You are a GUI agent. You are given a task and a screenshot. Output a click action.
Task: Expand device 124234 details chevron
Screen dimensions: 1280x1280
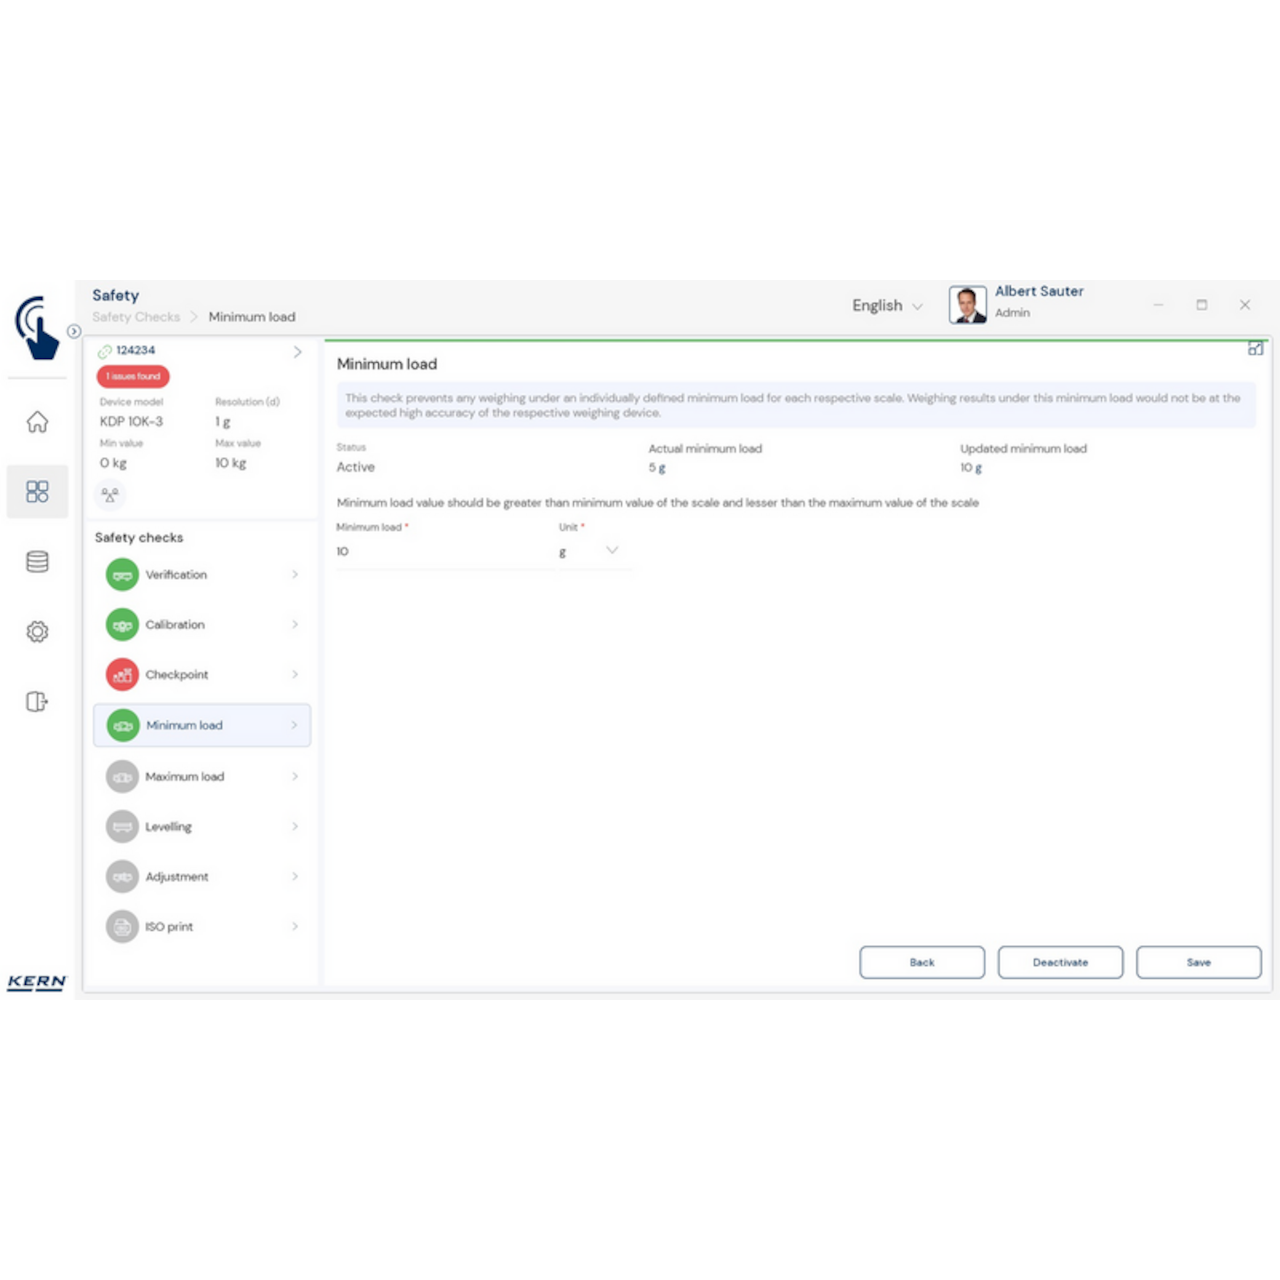point(296,352)
